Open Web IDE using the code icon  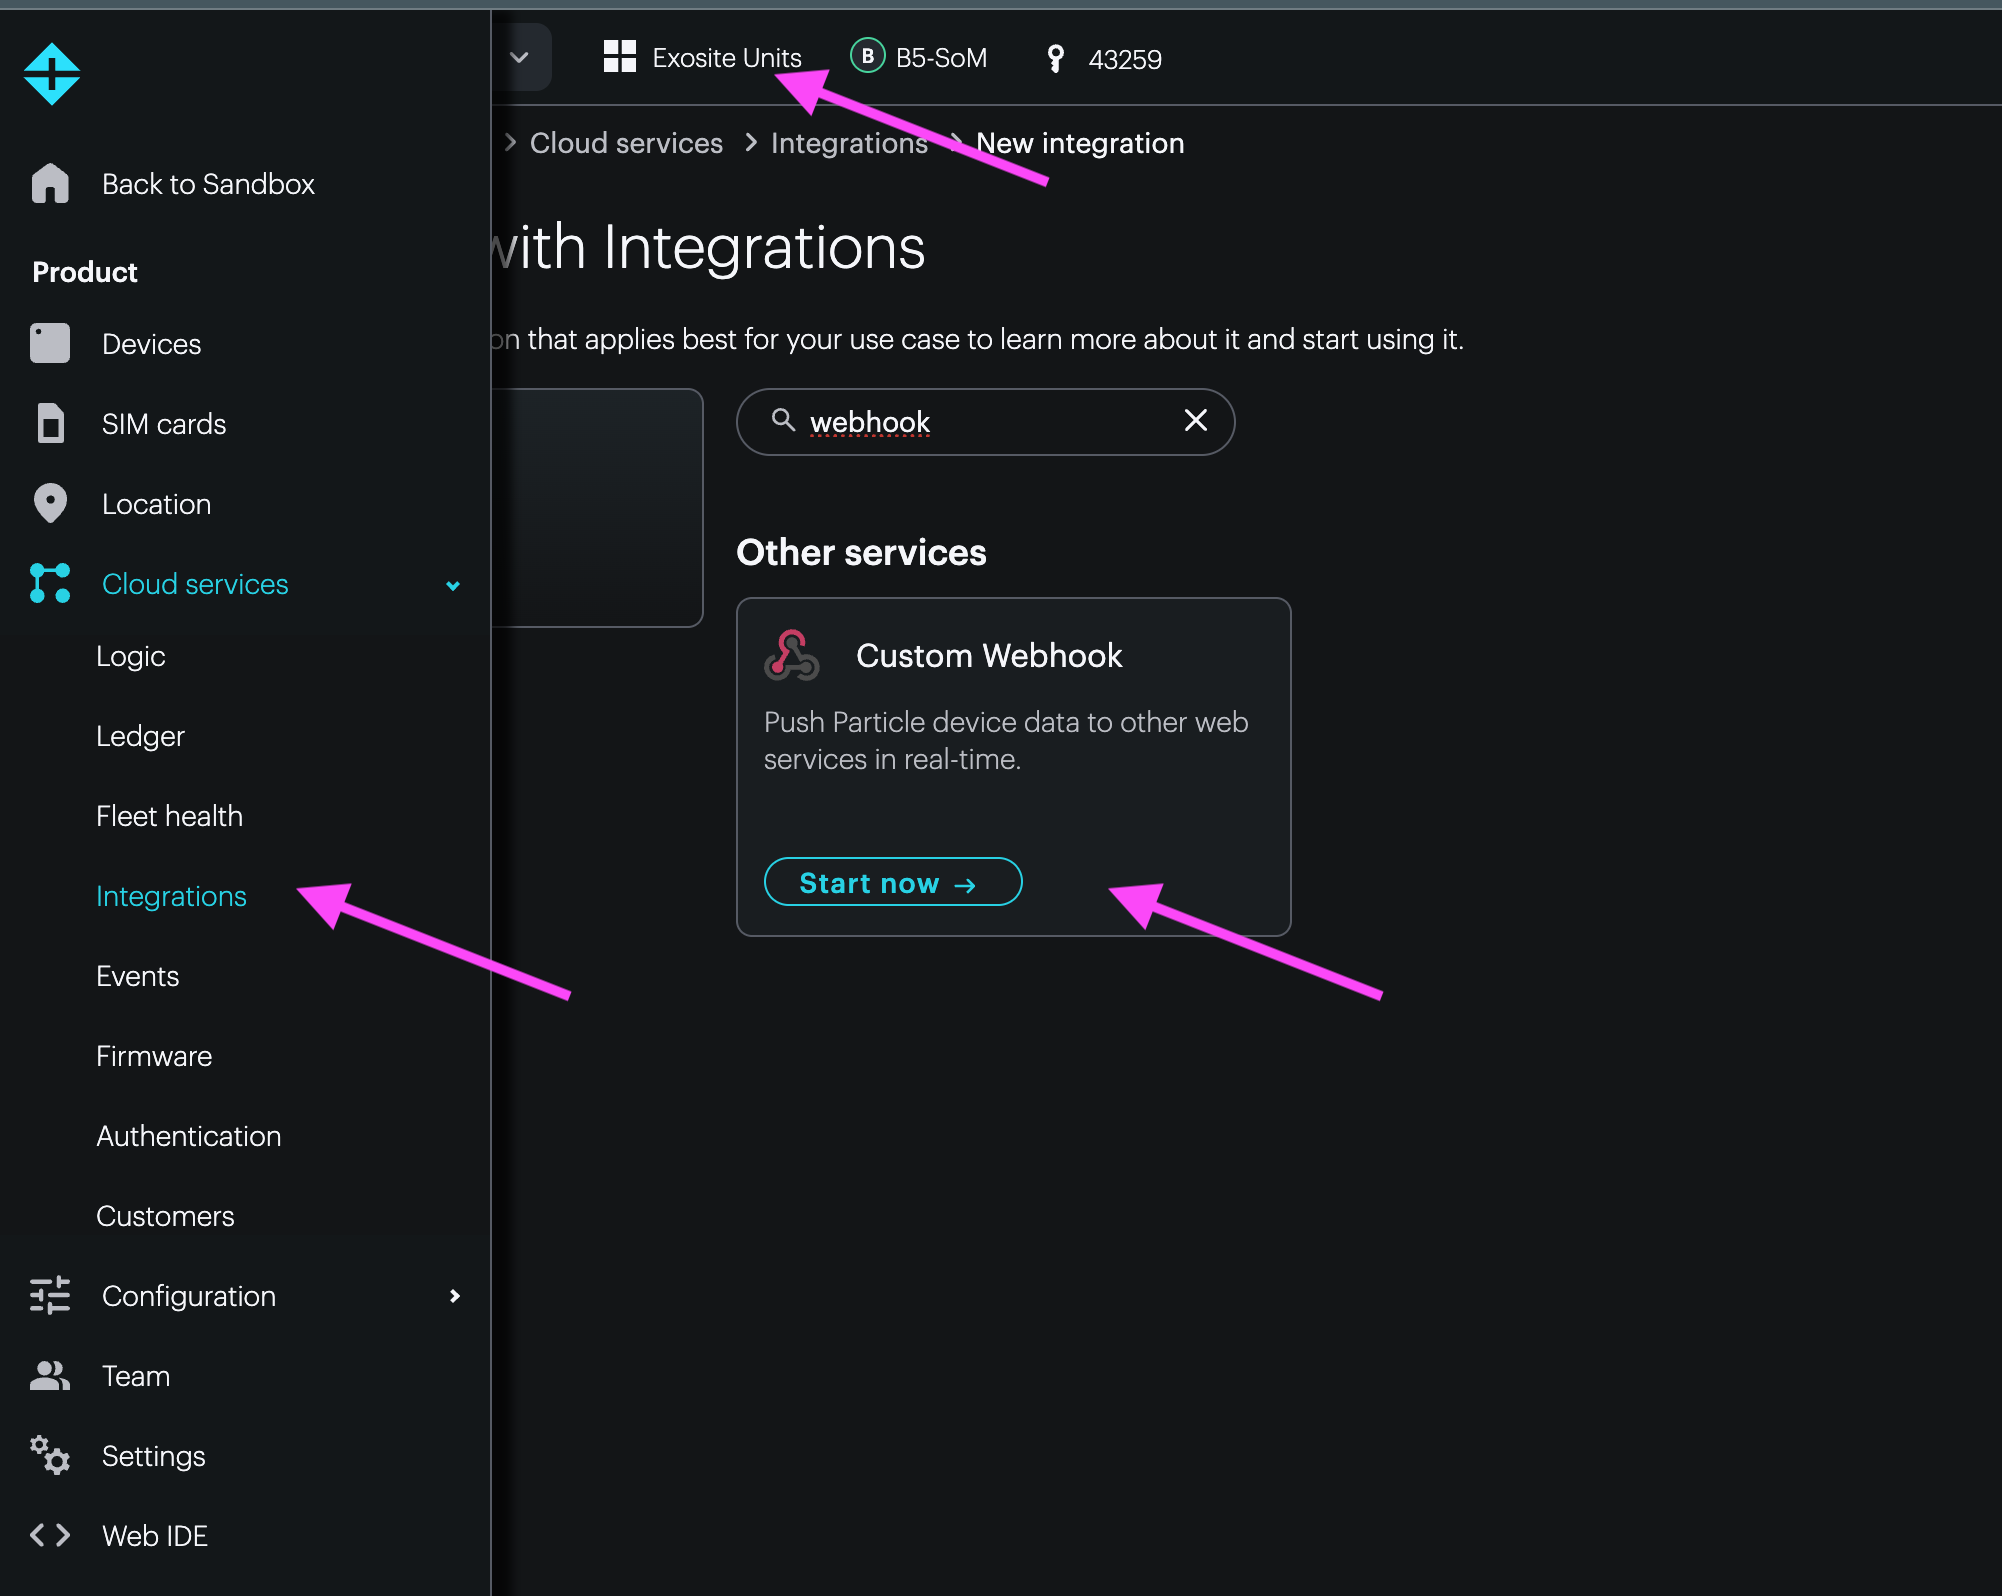coord(49,1535)
